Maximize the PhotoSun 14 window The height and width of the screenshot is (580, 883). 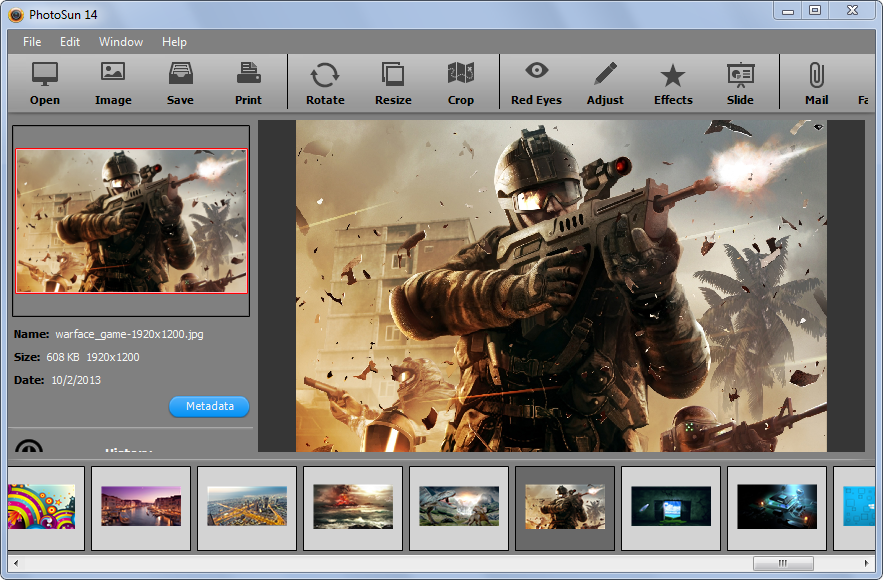click(x=815, y=11)
